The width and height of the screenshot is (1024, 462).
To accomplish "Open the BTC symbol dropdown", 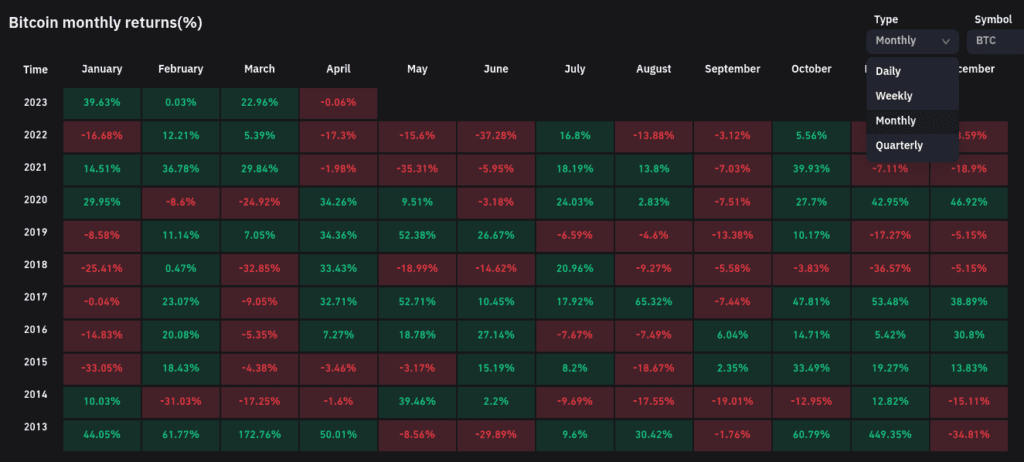I will click(993, 41).
